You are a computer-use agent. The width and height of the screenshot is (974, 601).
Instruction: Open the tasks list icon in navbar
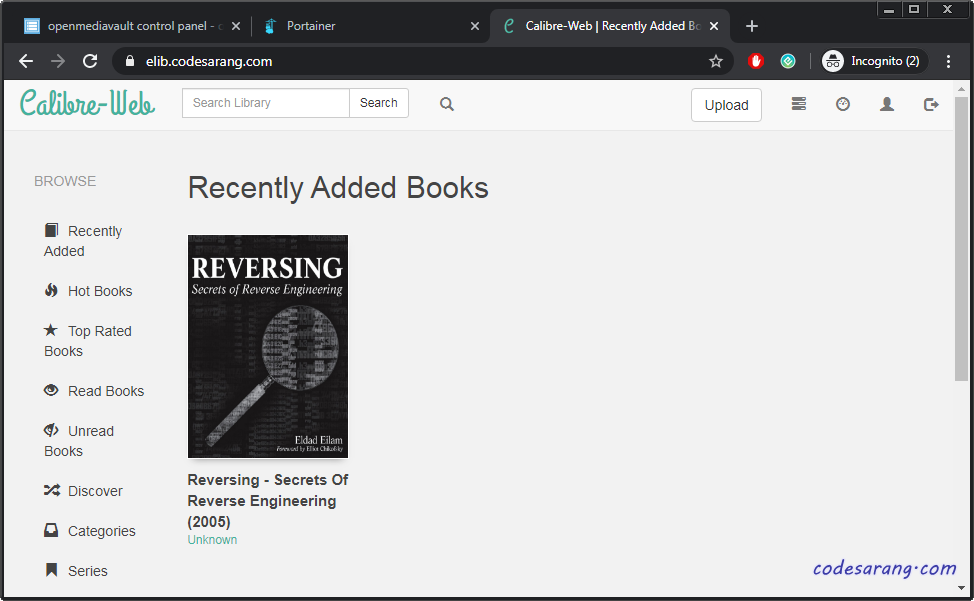pyautogui.click(x=799, y=104)
